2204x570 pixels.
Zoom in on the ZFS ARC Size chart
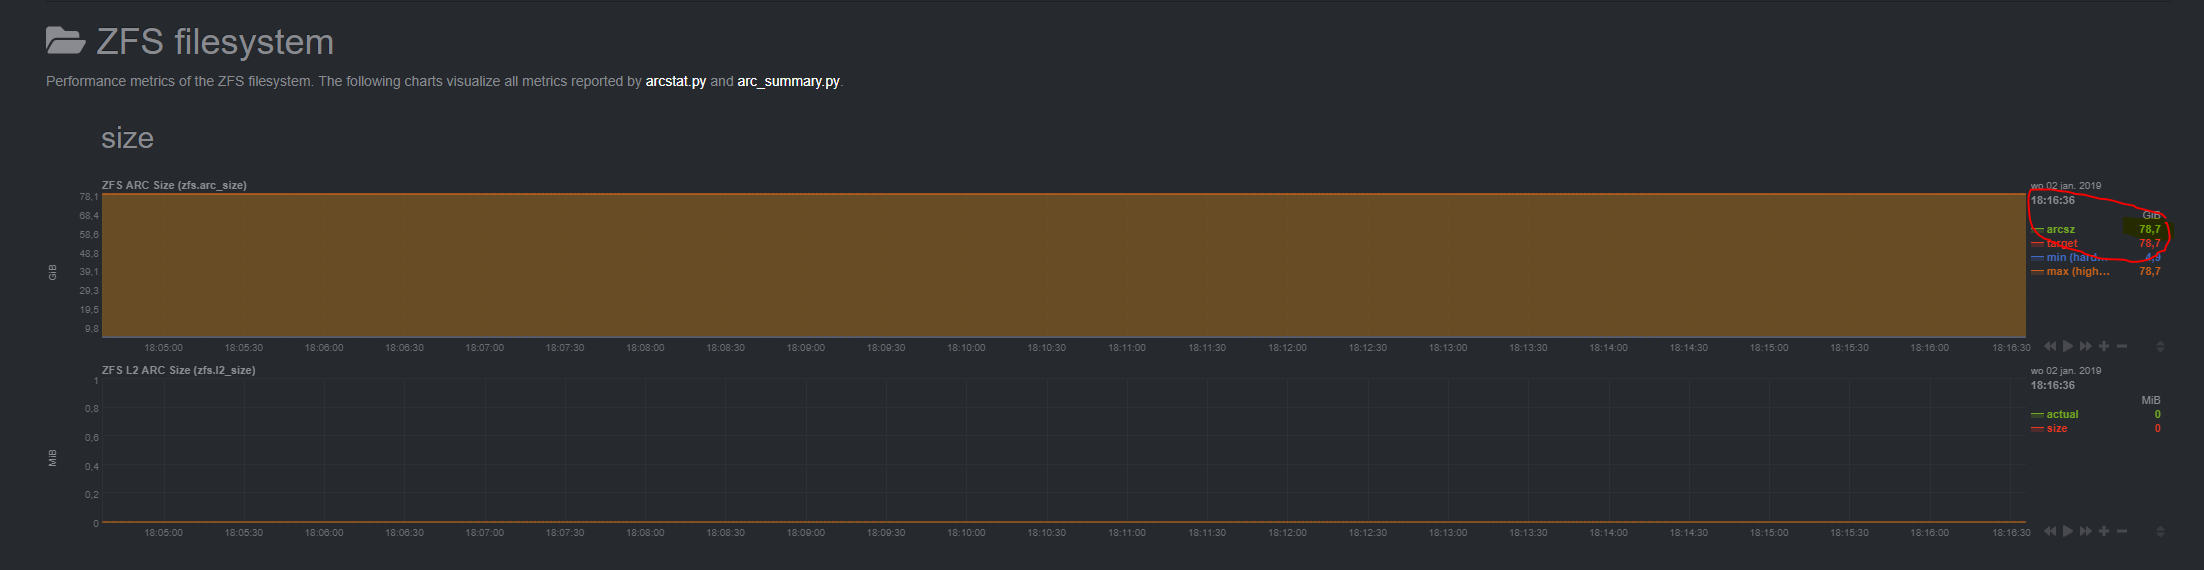pos(2104,346)
